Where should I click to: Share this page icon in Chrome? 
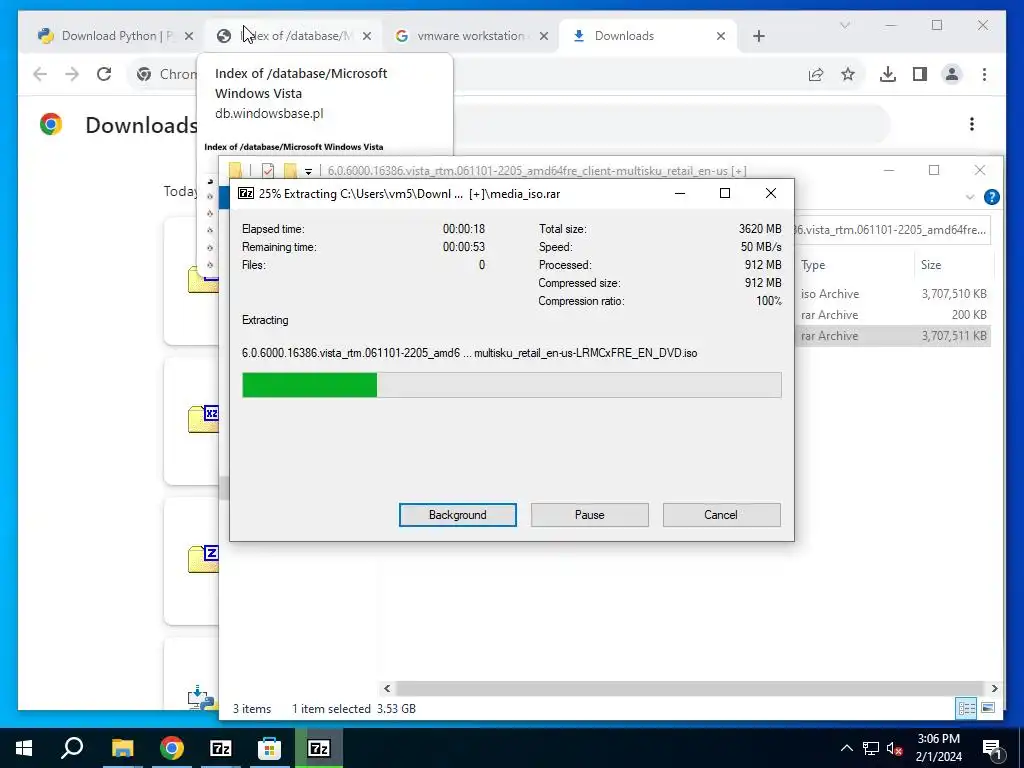click(x=816, y=74)
